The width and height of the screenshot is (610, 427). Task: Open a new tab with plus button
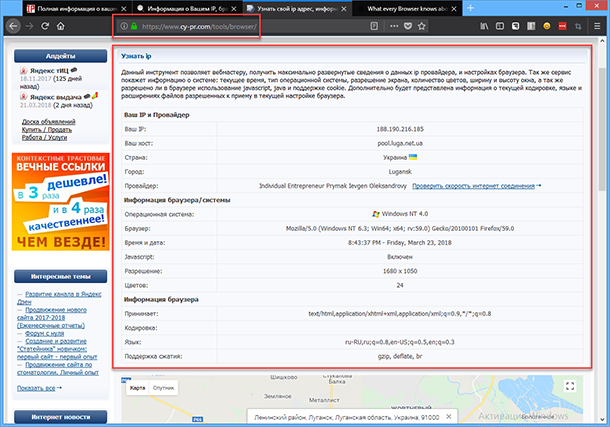tap(470, 8)
